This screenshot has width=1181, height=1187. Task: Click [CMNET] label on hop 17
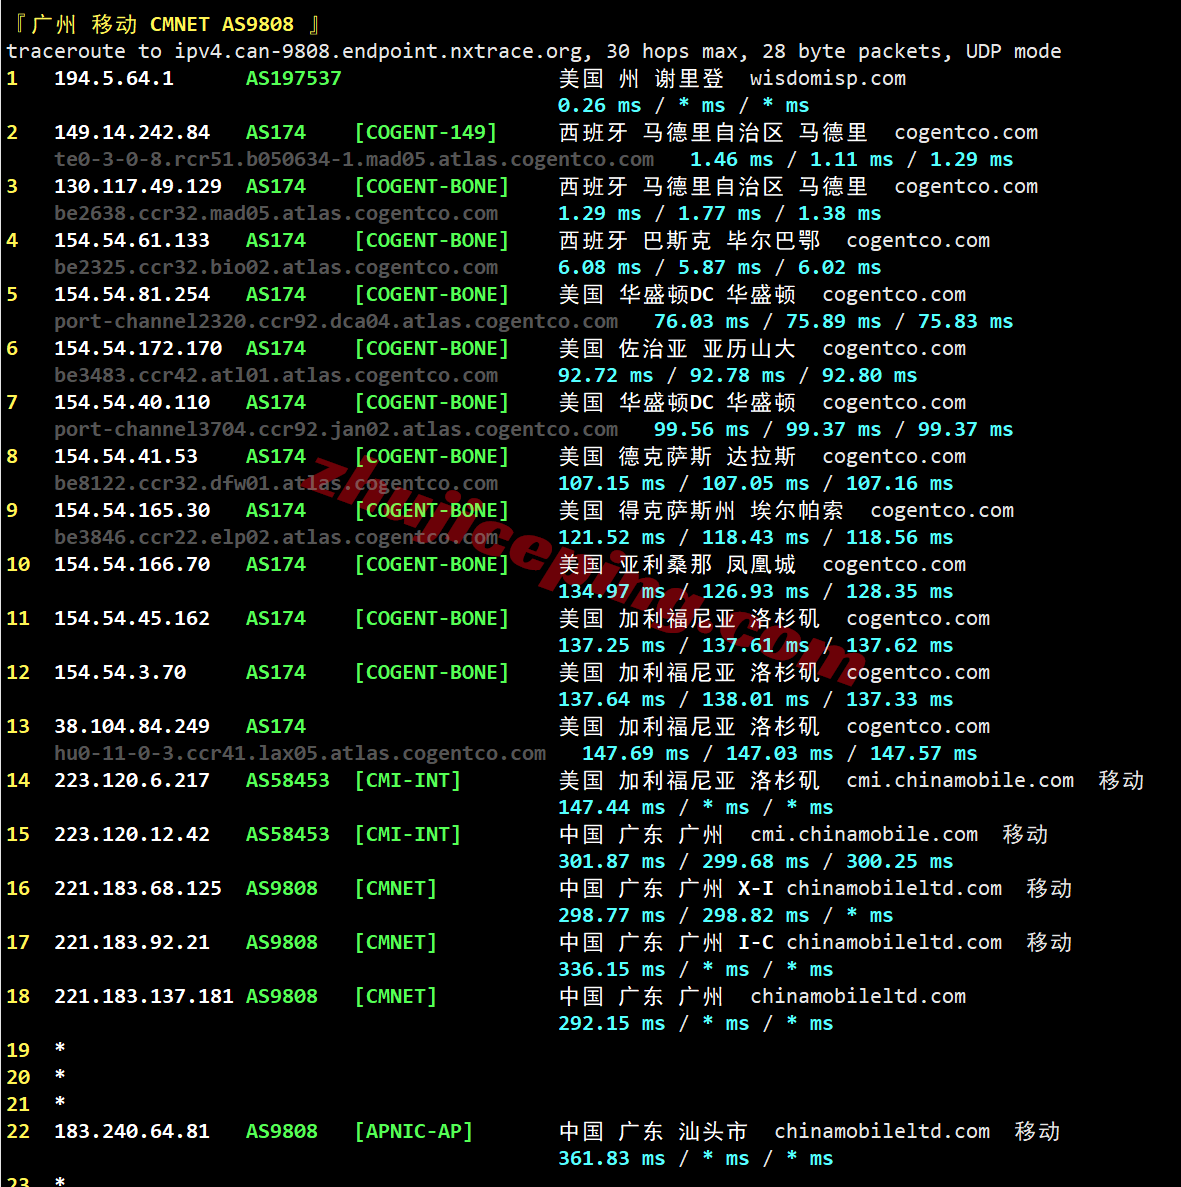pyautogui.click(x=396, y=942)
